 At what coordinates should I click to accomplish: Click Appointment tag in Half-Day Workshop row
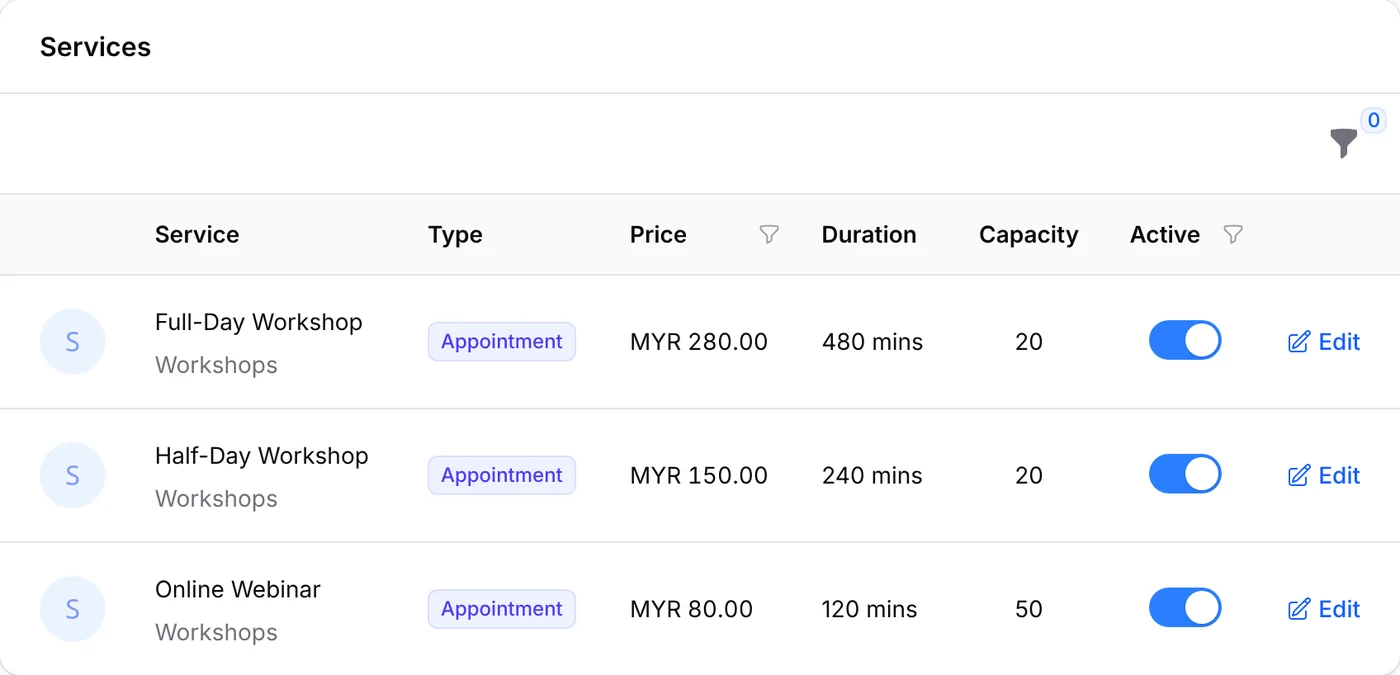click(502, 476)
